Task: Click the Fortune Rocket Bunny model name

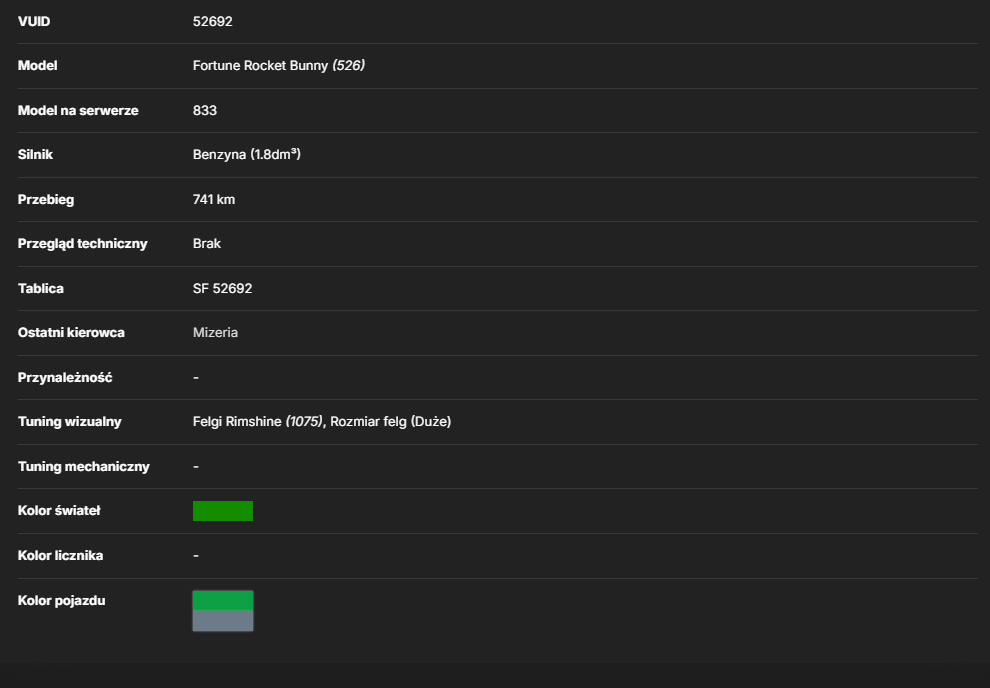Action: [260, 66]
